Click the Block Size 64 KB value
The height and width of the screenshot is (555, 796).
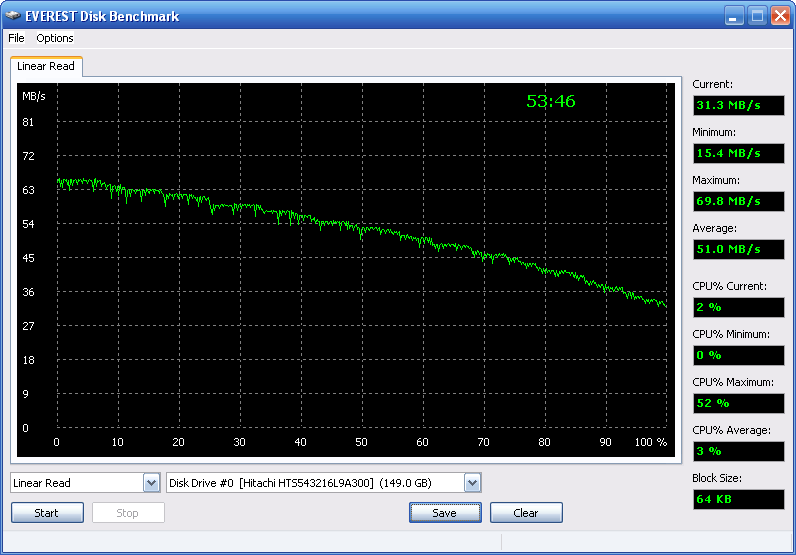pos(739,499)
